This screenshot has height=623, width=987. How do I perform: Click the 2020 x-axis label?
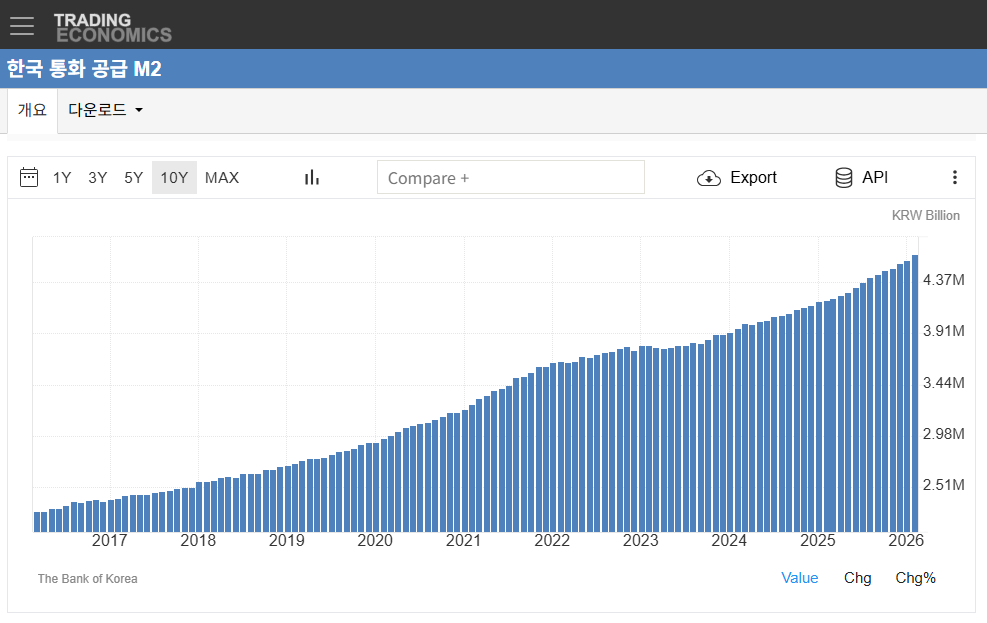coord(375,540)
